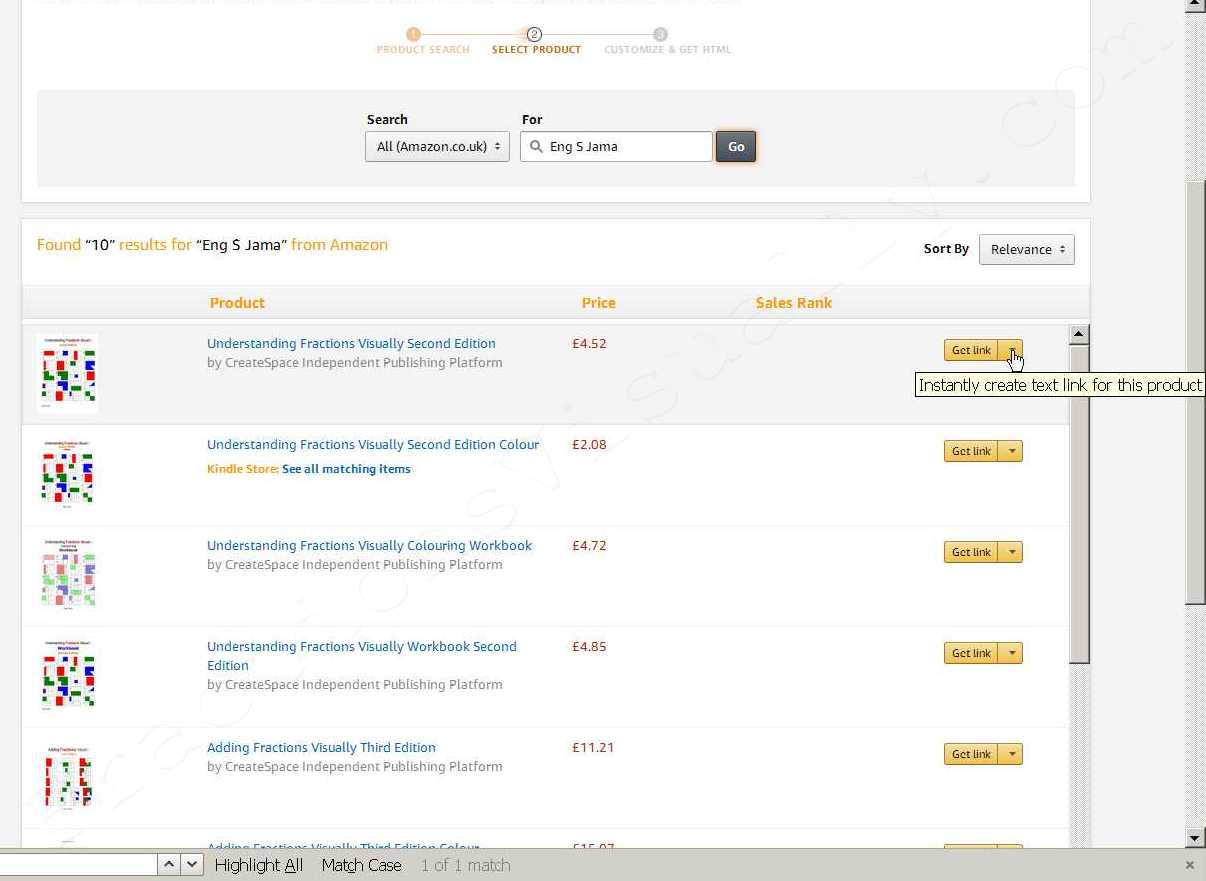The height and width of the screenshot is (881, 1206).
Task: Open Understanding Fractions Visually Workbook Second Edition link
Action: pos(362,655)
